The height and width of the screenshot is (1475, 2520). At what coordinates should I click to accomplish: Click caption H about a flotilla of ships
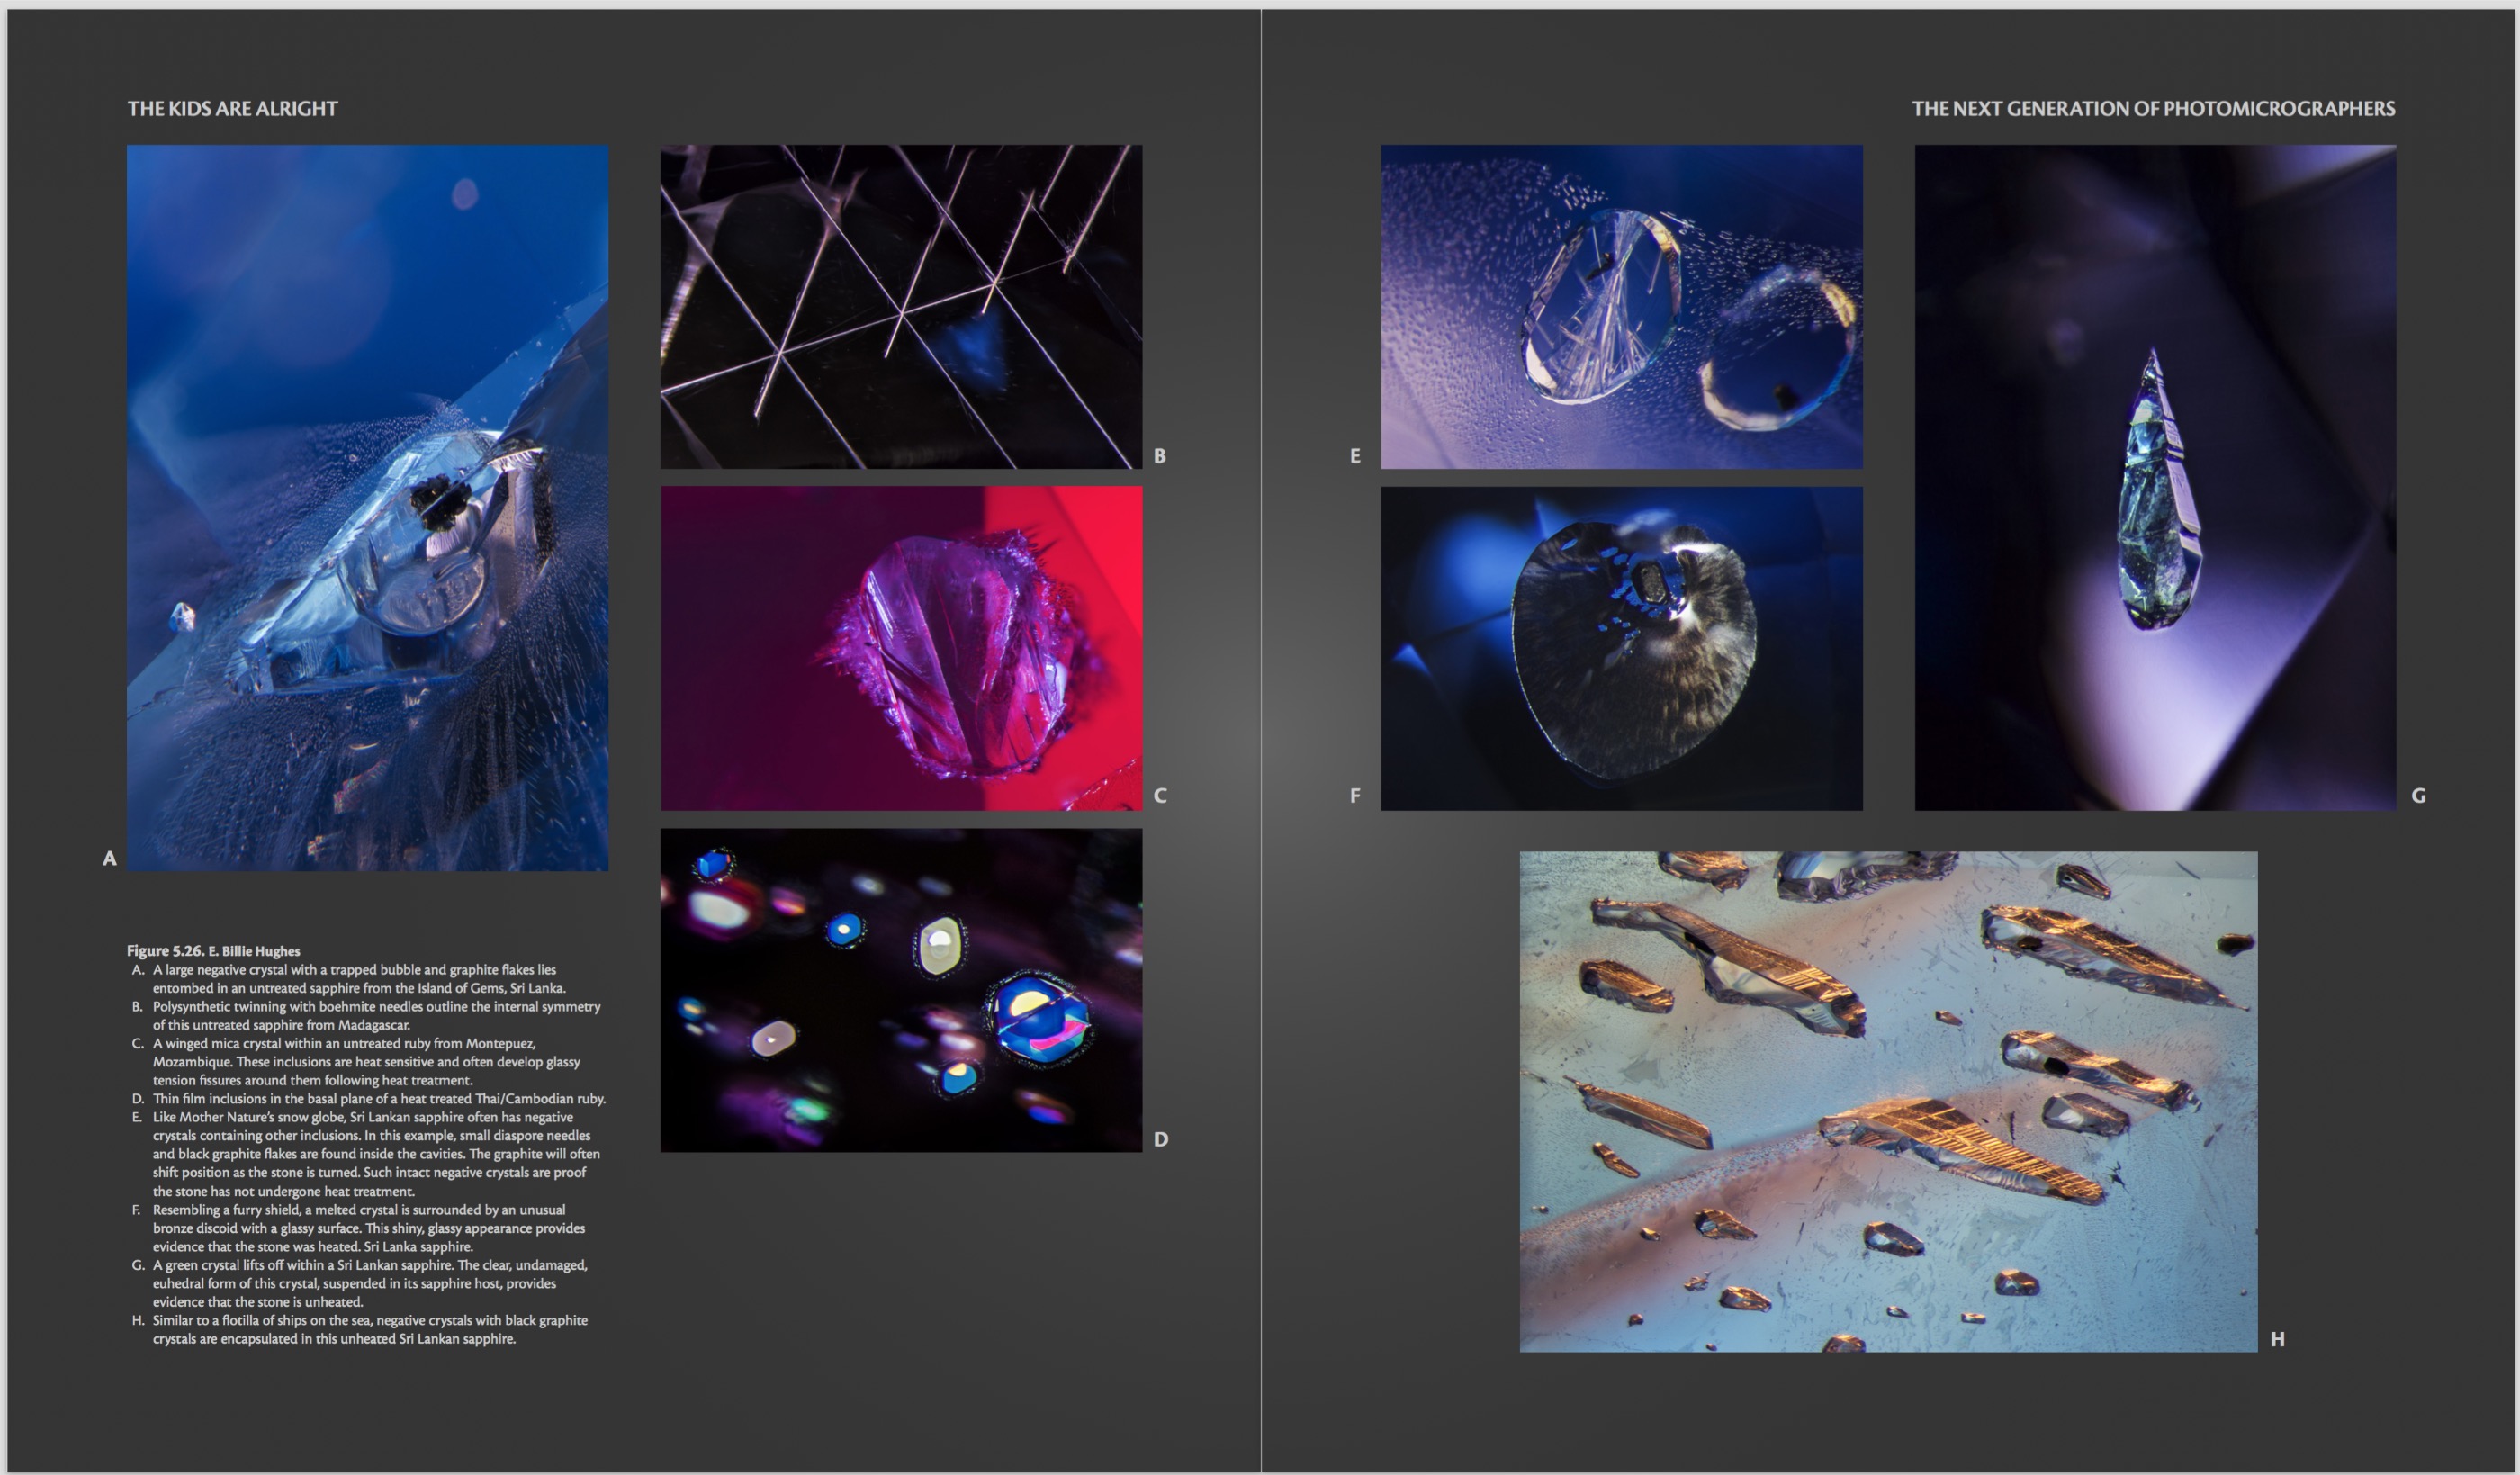tap(360, 1329)
